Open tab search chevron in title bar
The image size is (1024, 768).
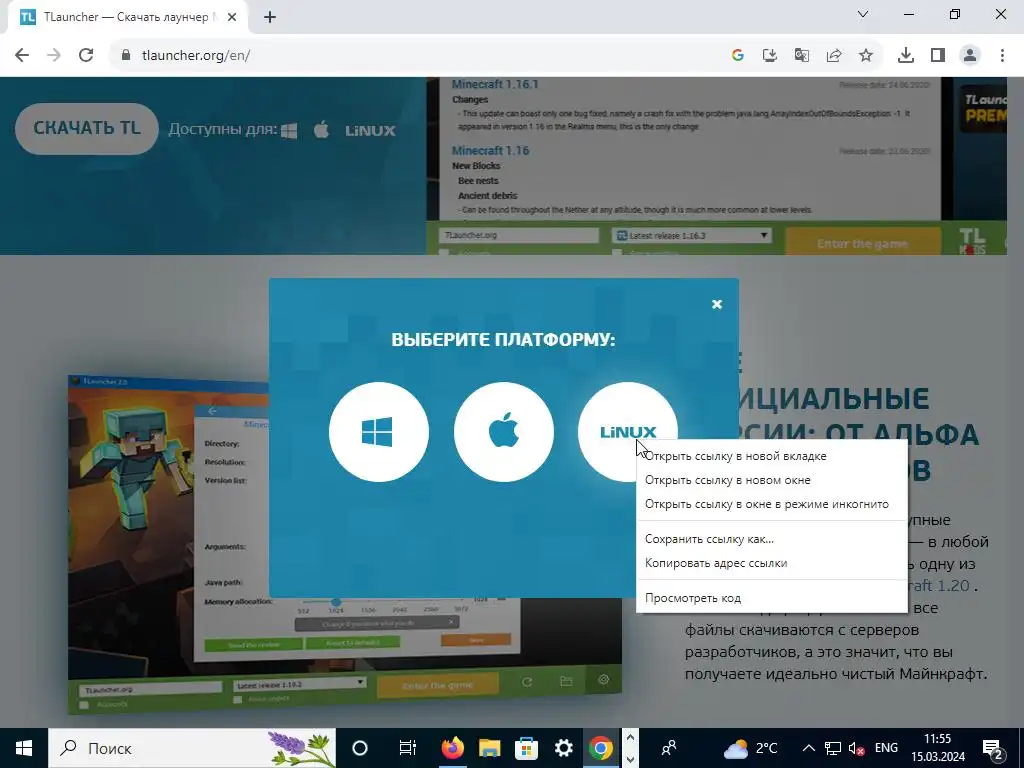click(x=863, y=14)
